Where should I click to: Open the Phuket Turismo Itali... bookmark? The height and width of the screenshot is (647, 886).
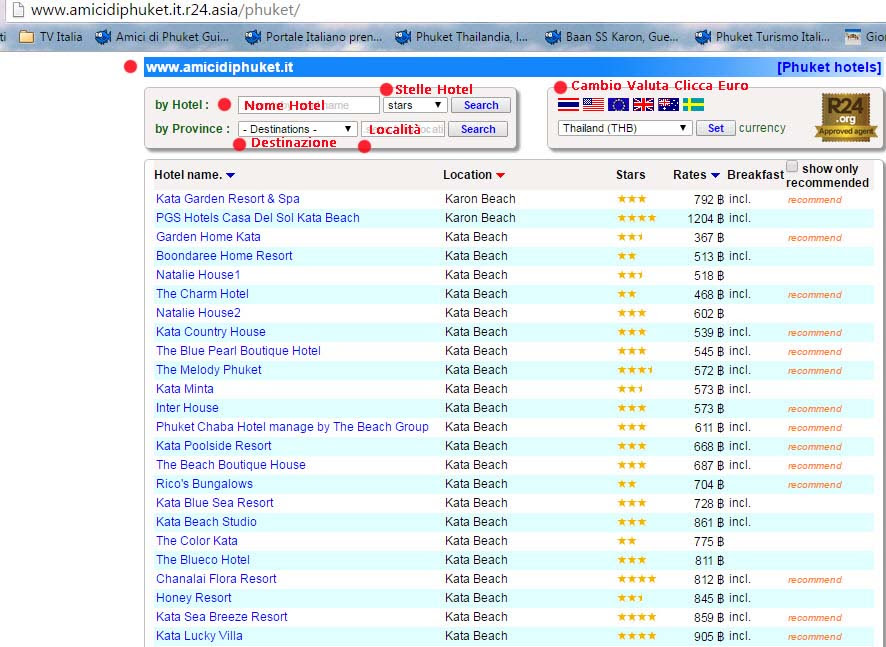click(x=762, y=37)
